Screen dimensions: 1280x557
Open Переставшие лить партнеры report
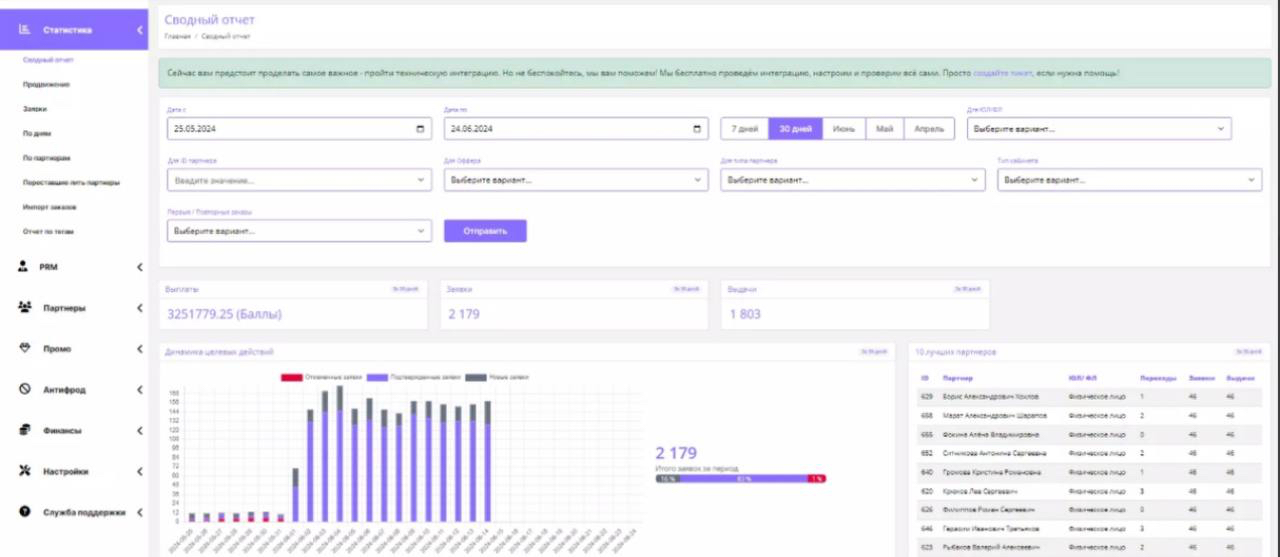[71, 183]
